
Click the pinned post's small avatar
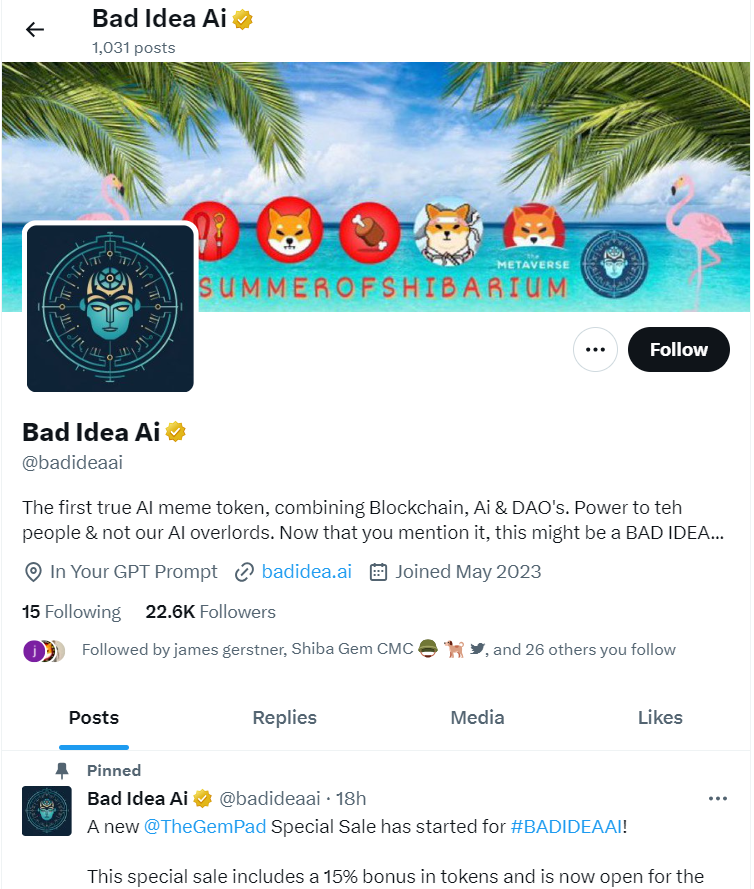(47, 812)
